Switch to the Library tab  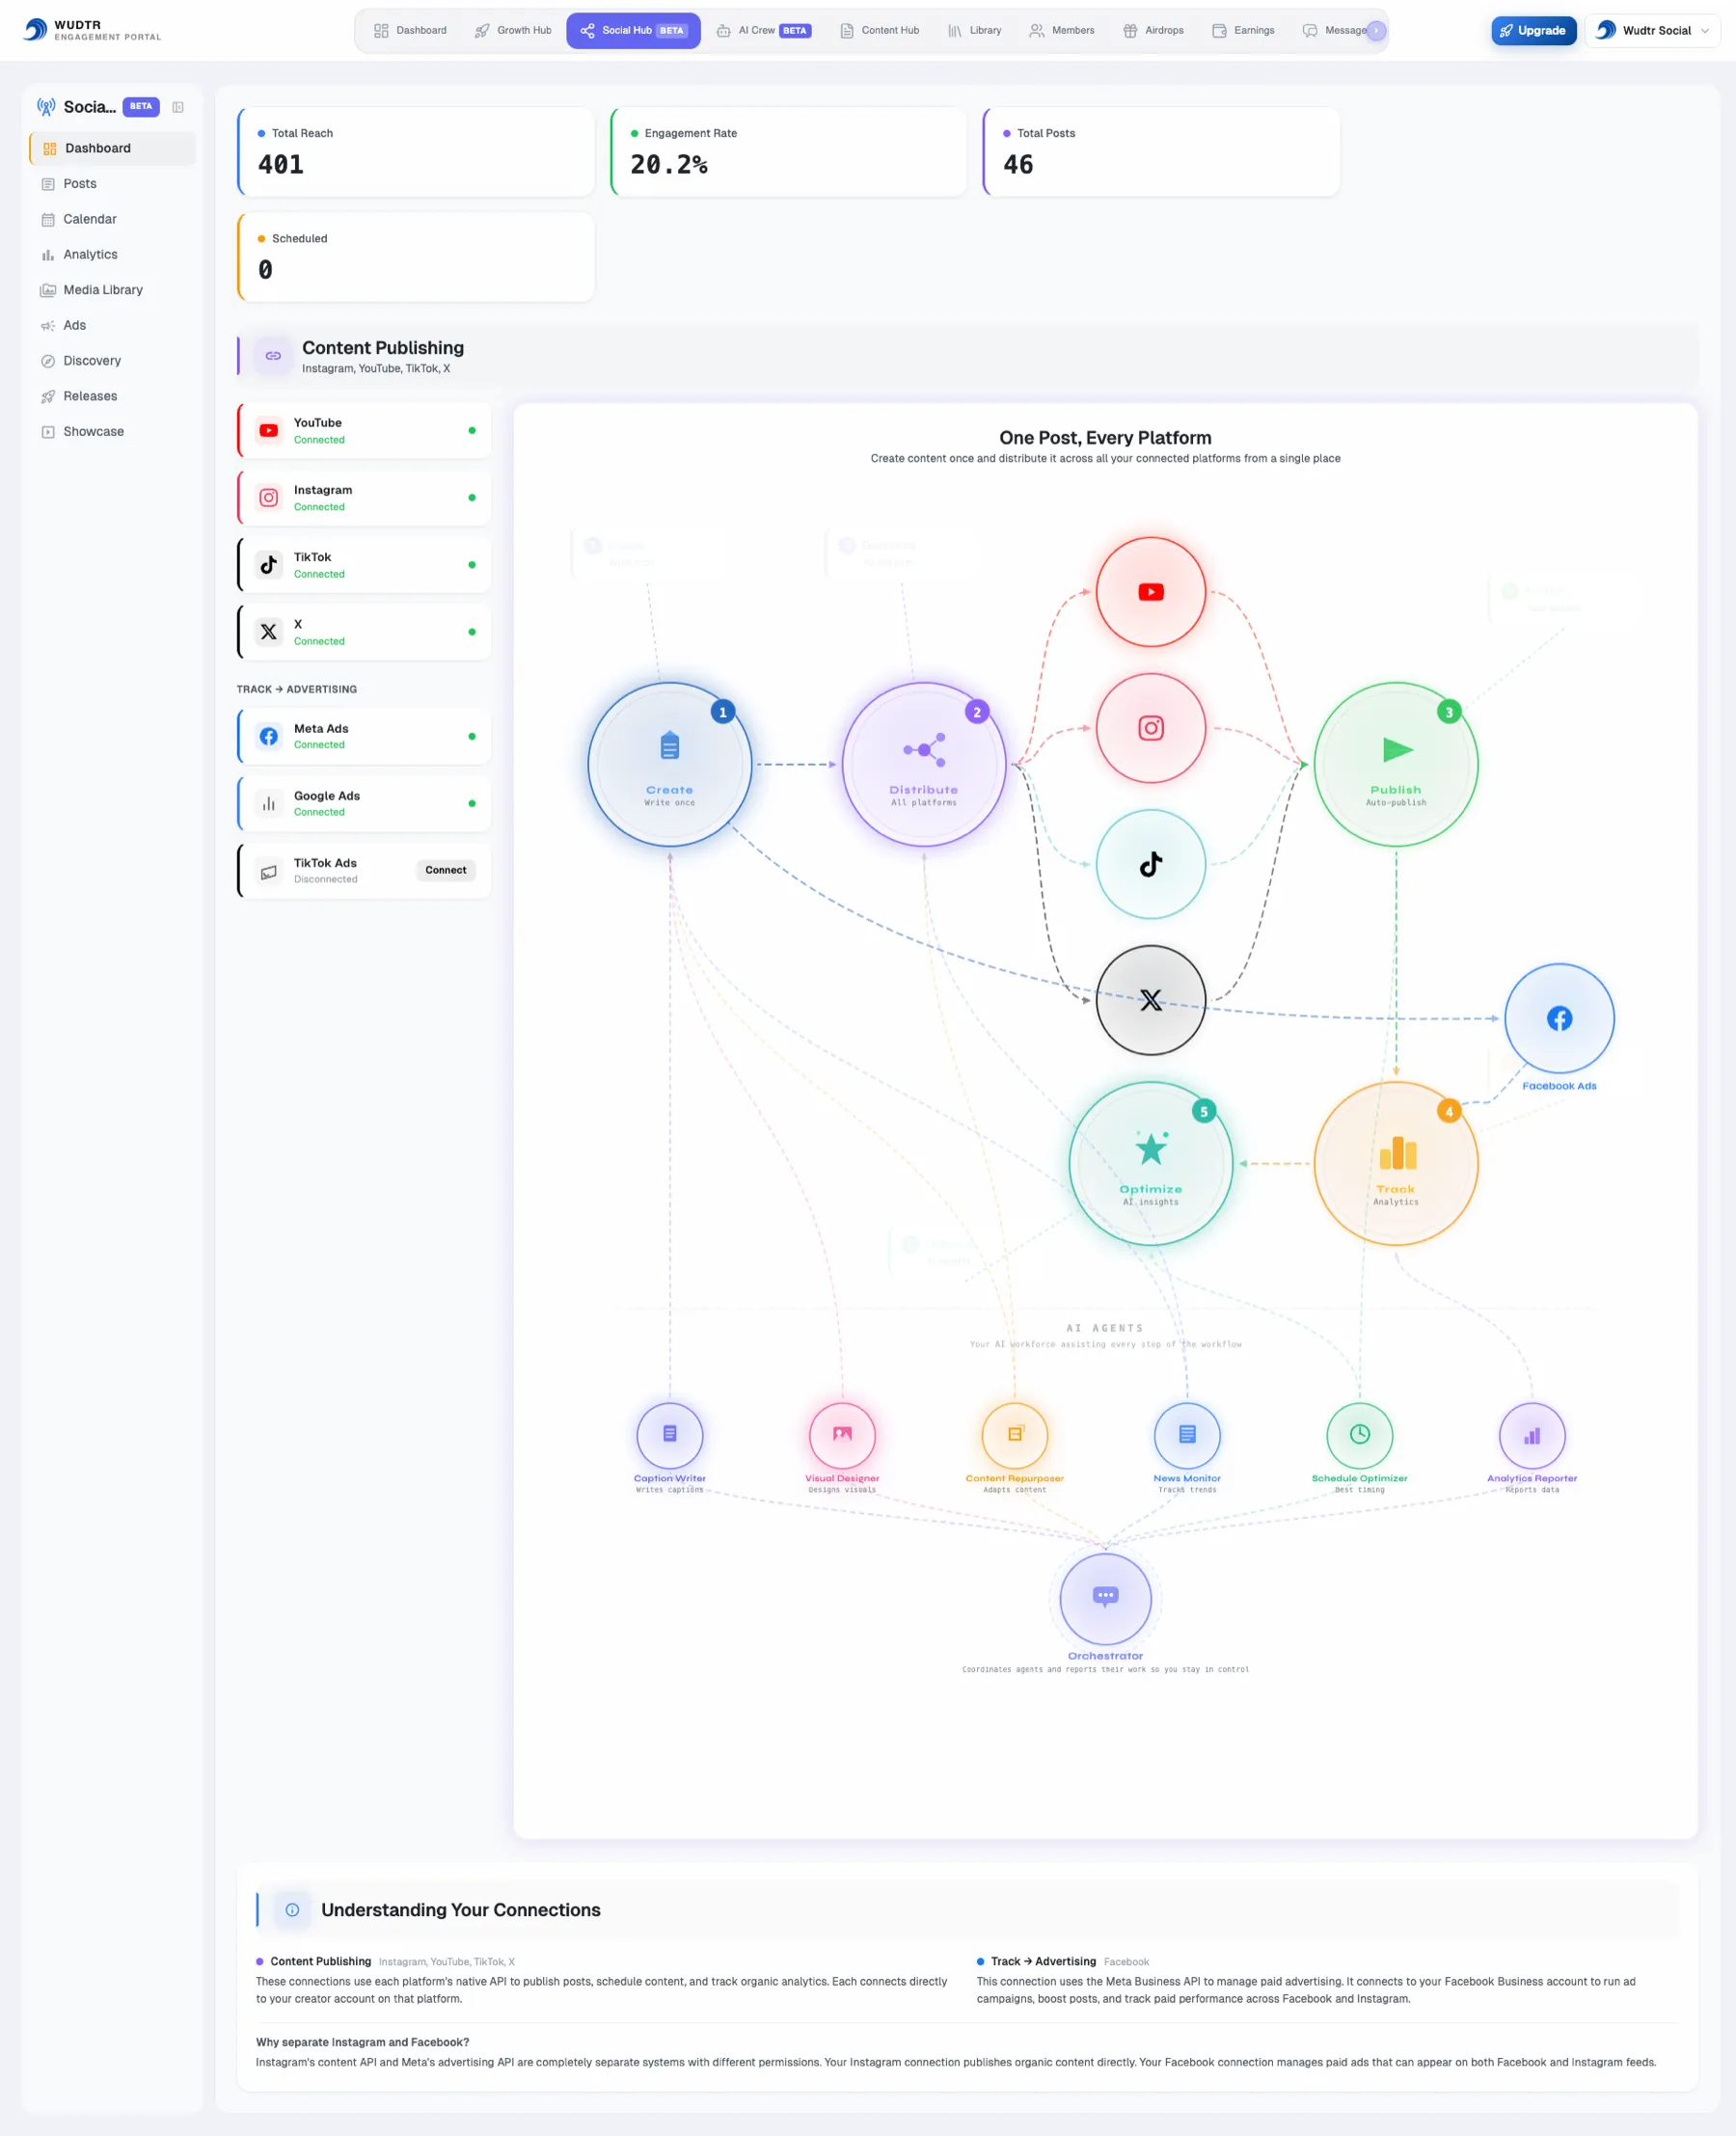point(974,31)
